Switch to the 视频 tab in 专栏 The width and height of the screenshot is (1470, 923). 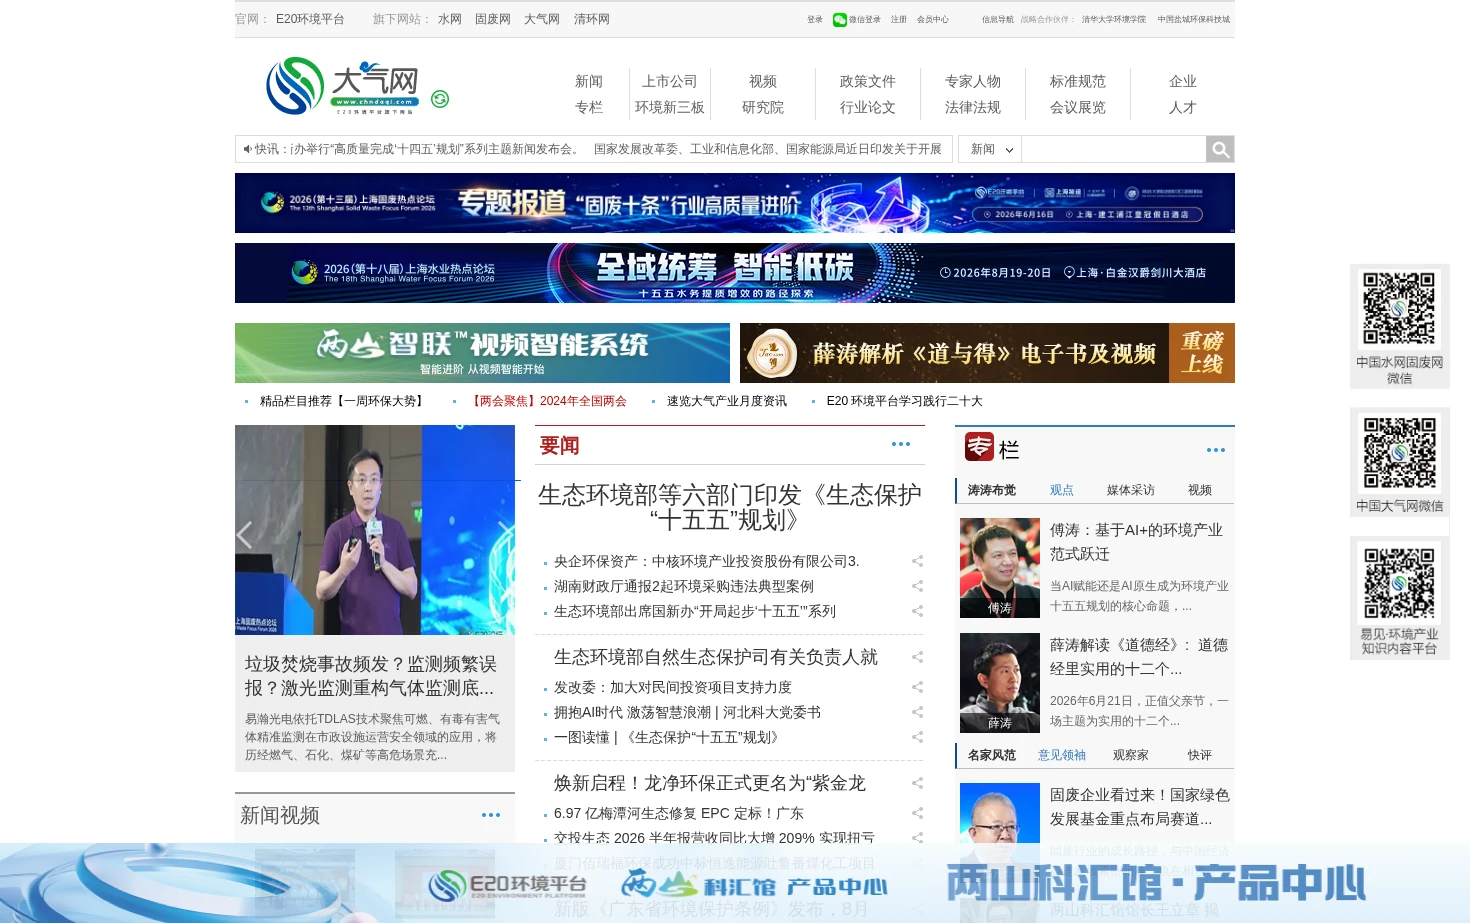pyautogui.click(x=1200, y=490)
